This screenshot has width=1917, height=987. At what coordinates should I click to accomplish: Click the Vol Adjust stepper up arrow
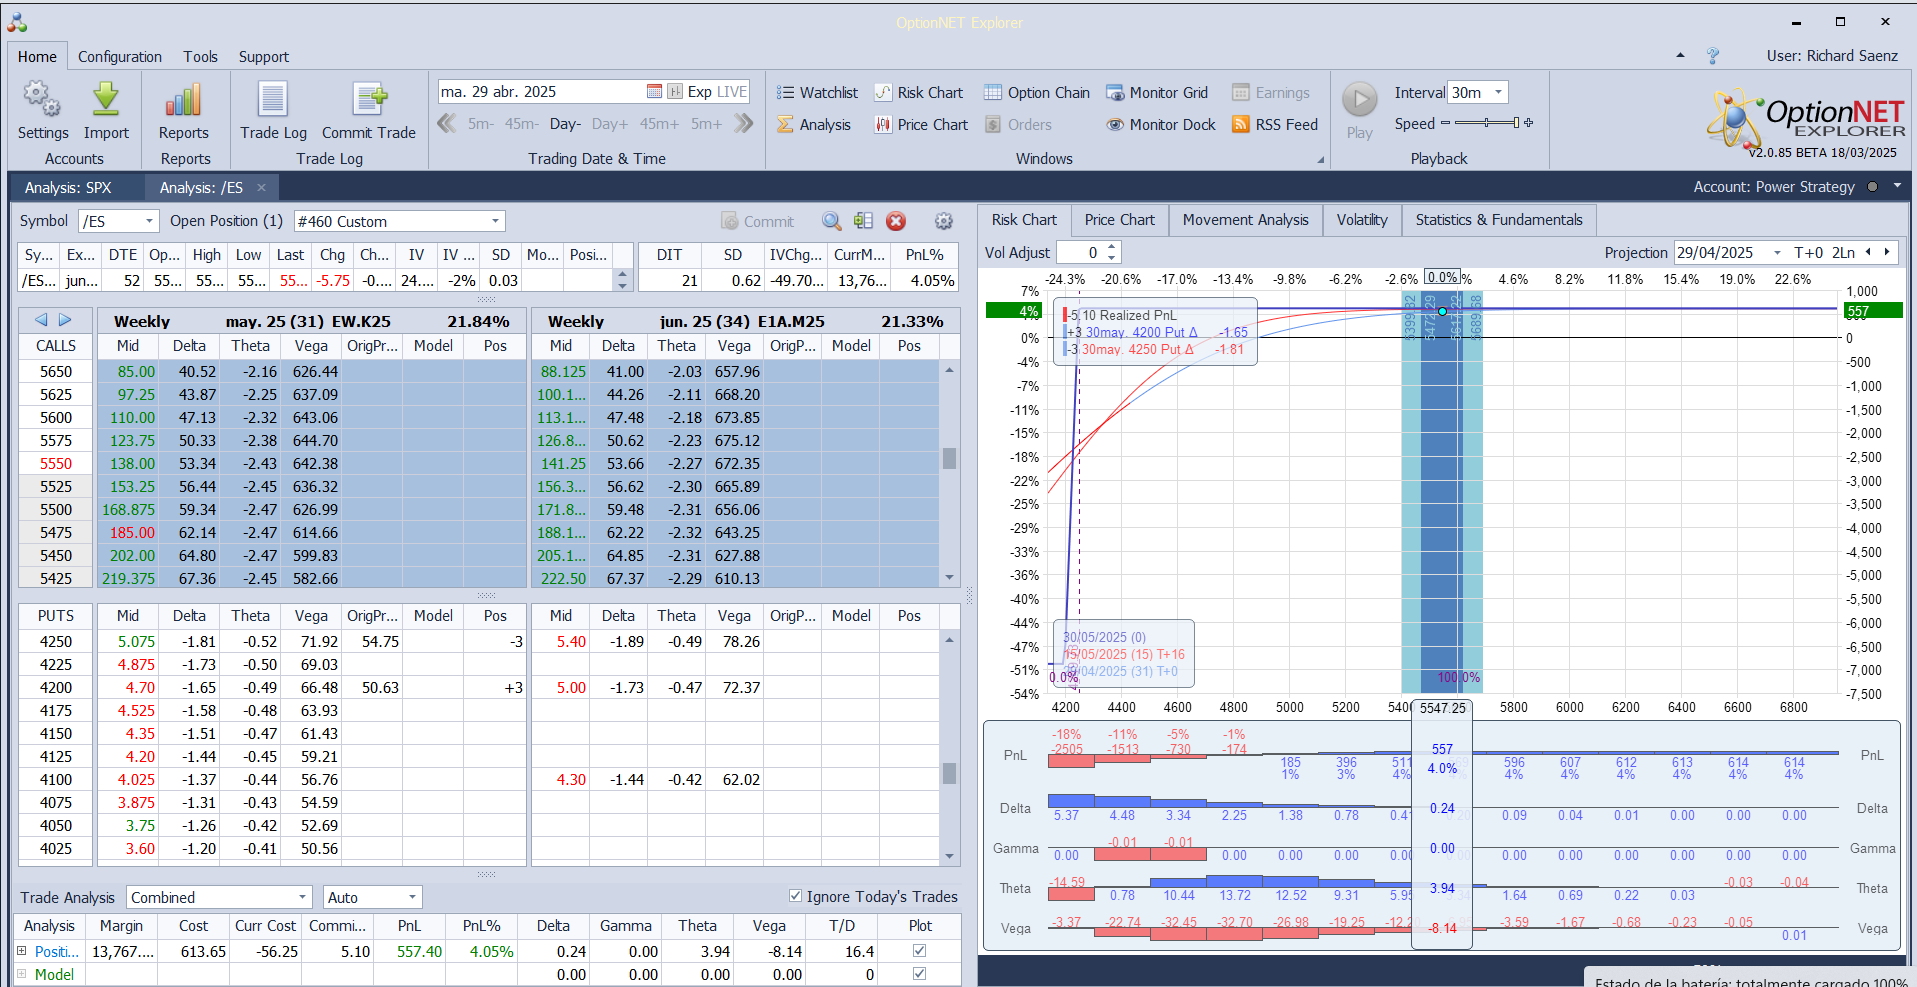click(x=1111, y=247)
